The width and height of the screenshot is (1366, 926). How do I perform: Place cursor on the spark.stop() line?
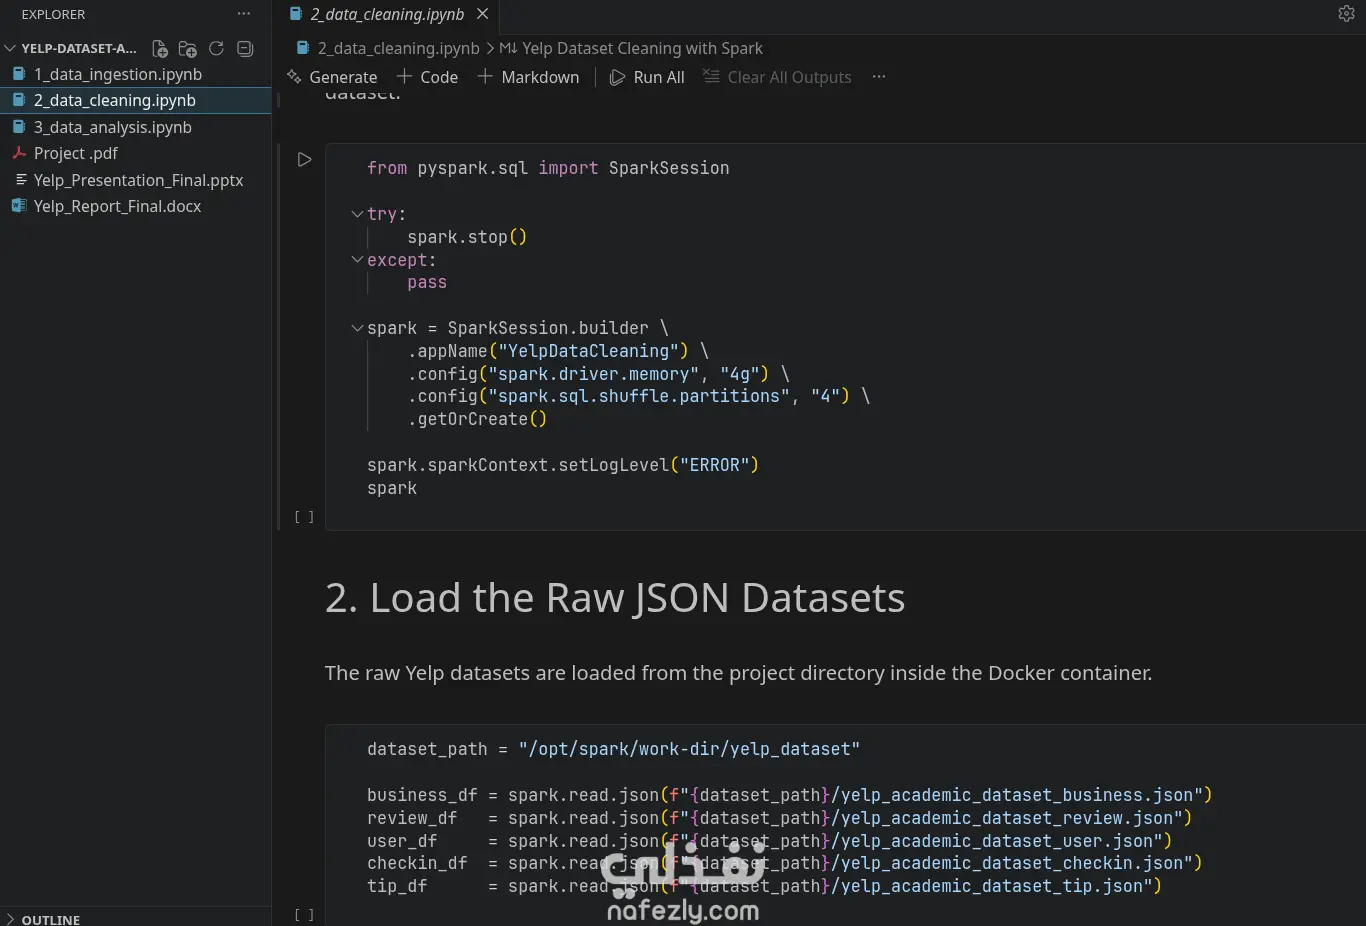point(467,237)
